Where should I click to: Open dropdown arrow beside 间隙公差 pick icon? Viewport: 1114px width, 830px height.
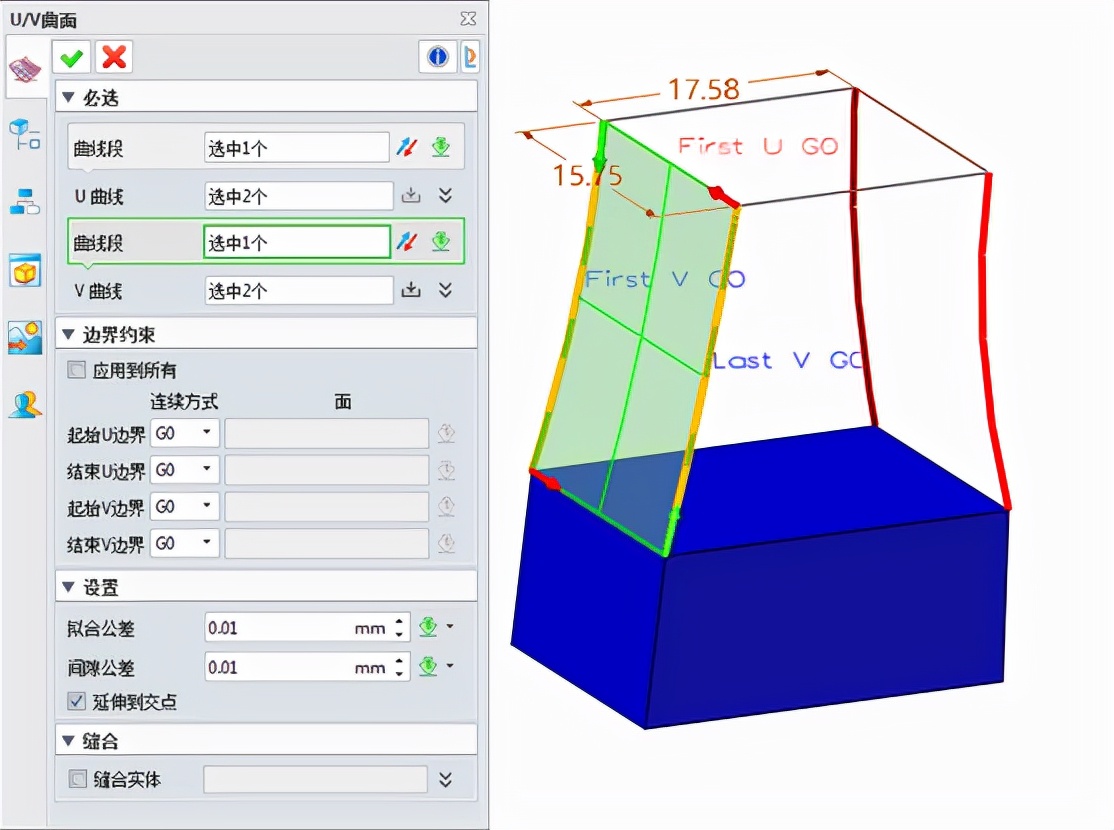[x=450, y=667]
